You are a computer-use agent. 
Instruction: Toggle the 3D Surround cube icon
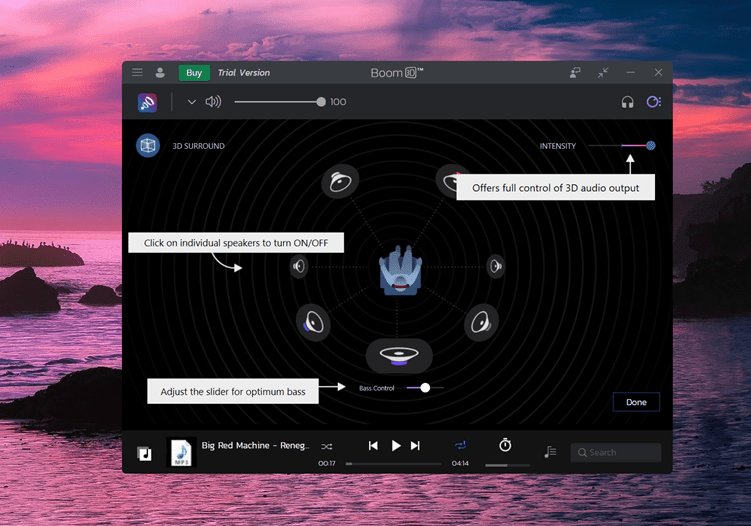coord(148,146)
